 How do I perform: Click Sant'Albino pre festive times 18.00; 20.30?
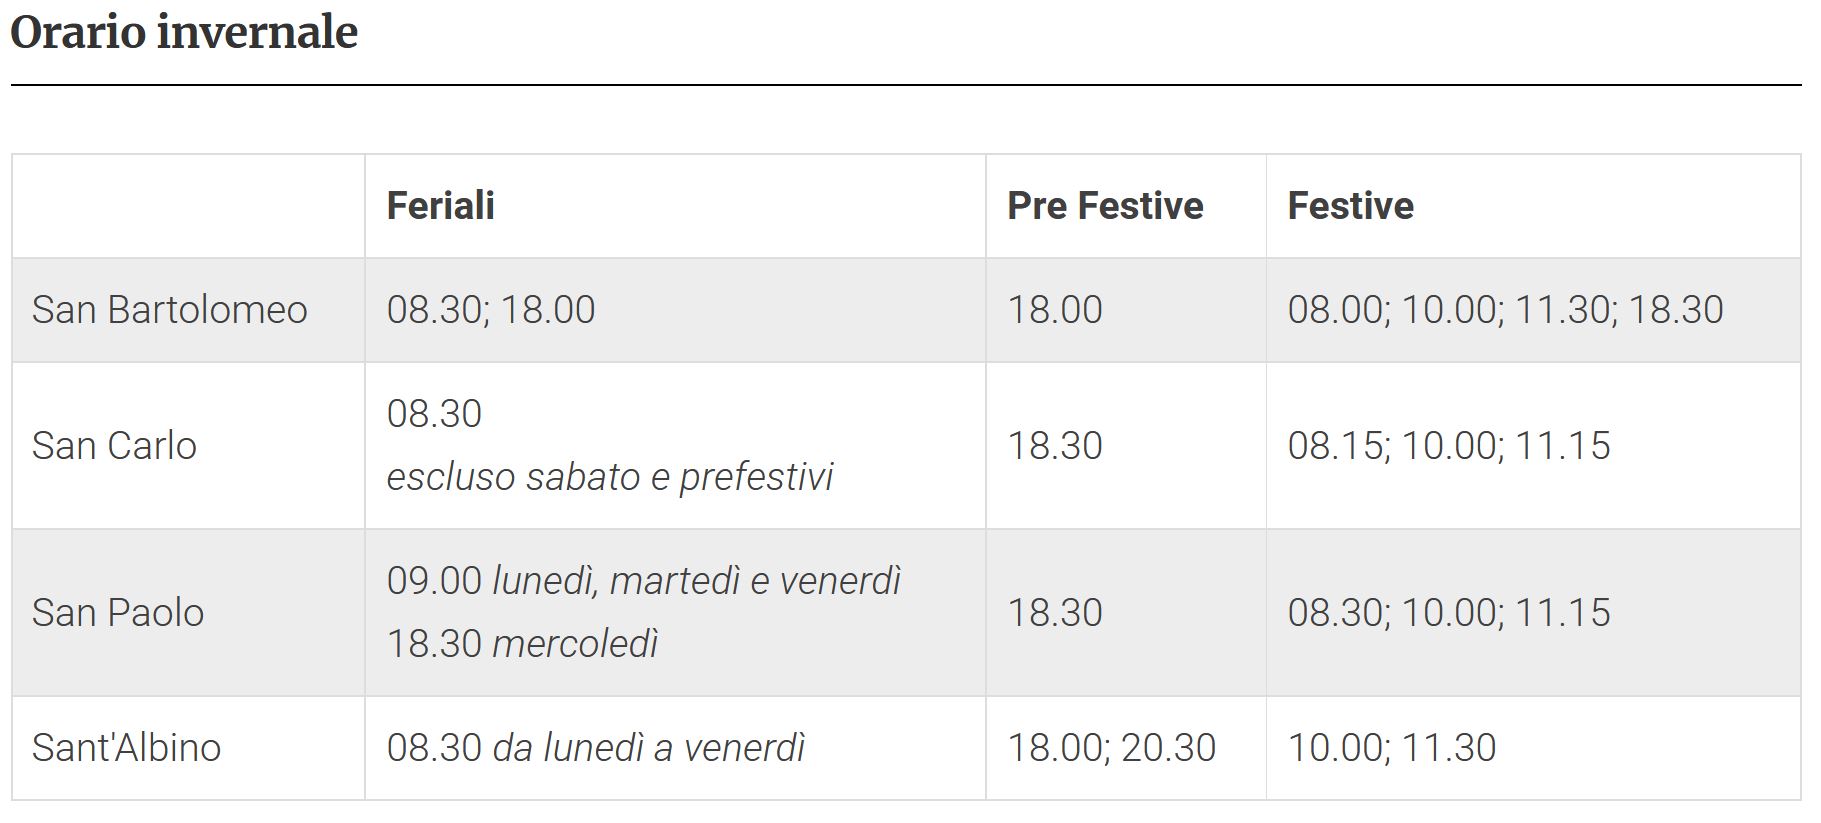point(1111,747)
